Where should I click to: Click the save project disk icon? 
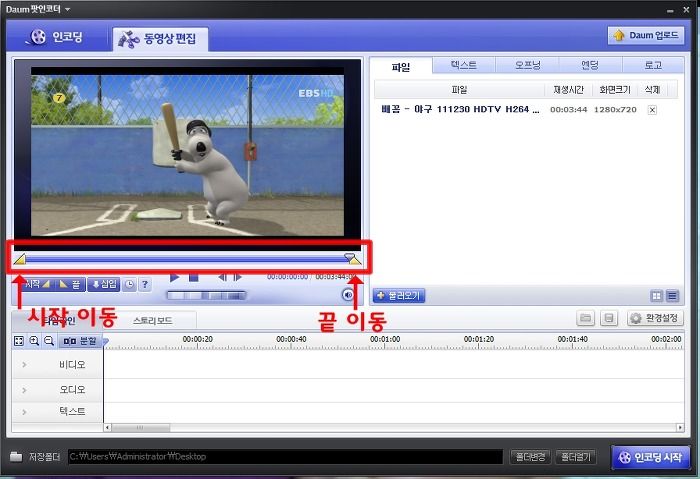(608, 318)
